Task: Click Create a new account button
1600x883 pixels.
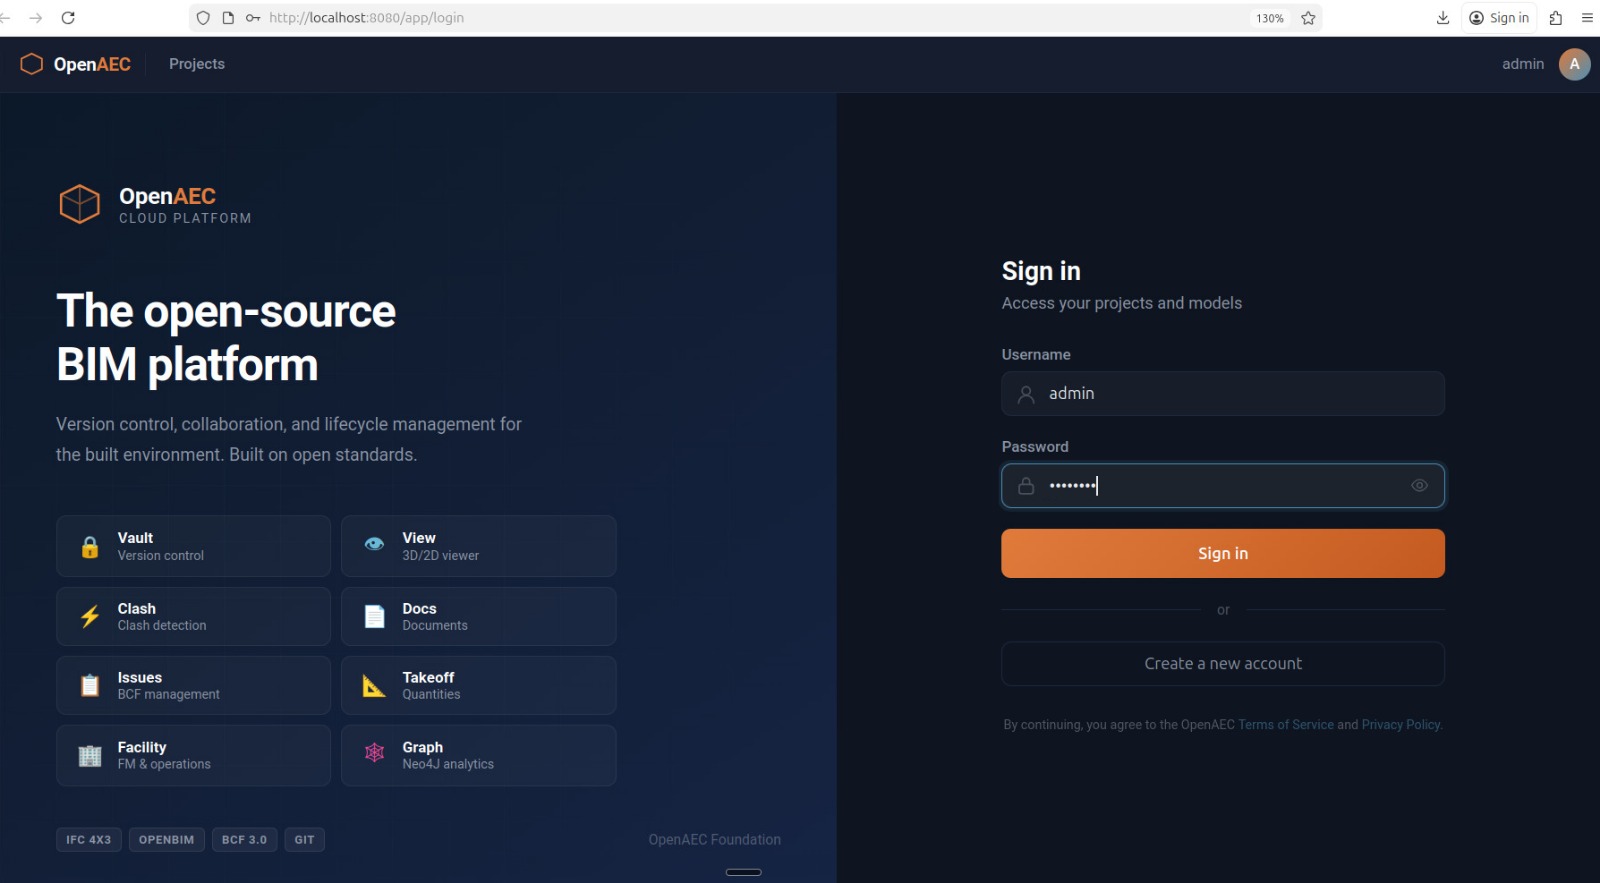Action: 1223,664
